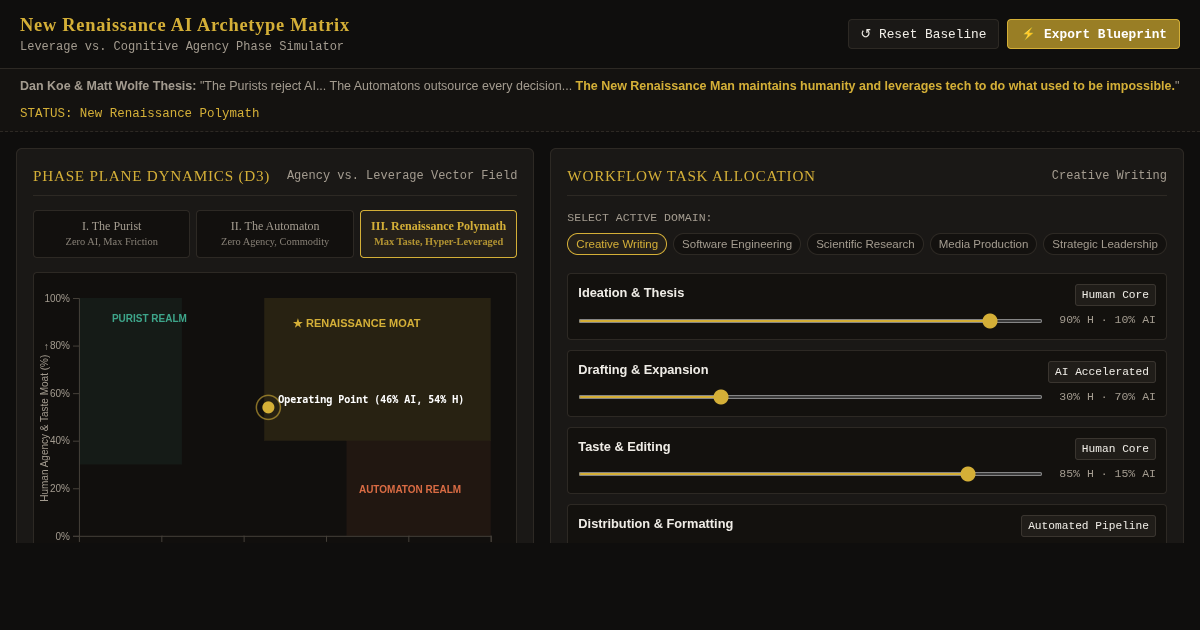
Task: Click the Drafting & Expansion slider handle
Action: tap(721, 397)
